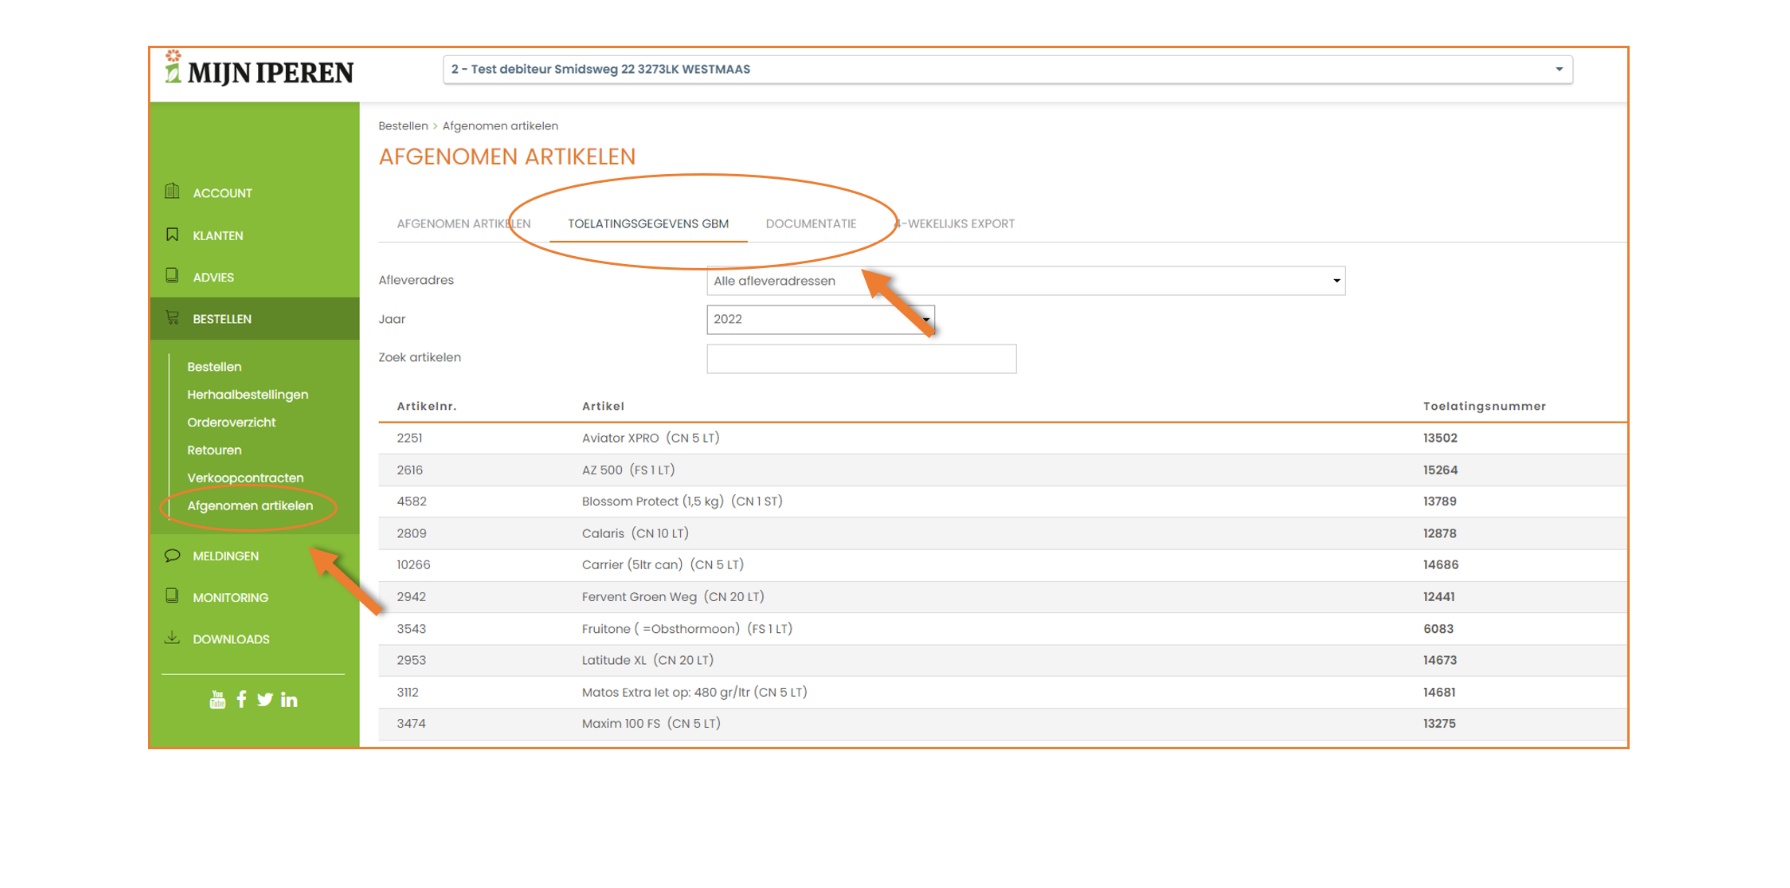Click the Twitter bird icon
The height and width of the screenshot is (888, 1790).
265,700
